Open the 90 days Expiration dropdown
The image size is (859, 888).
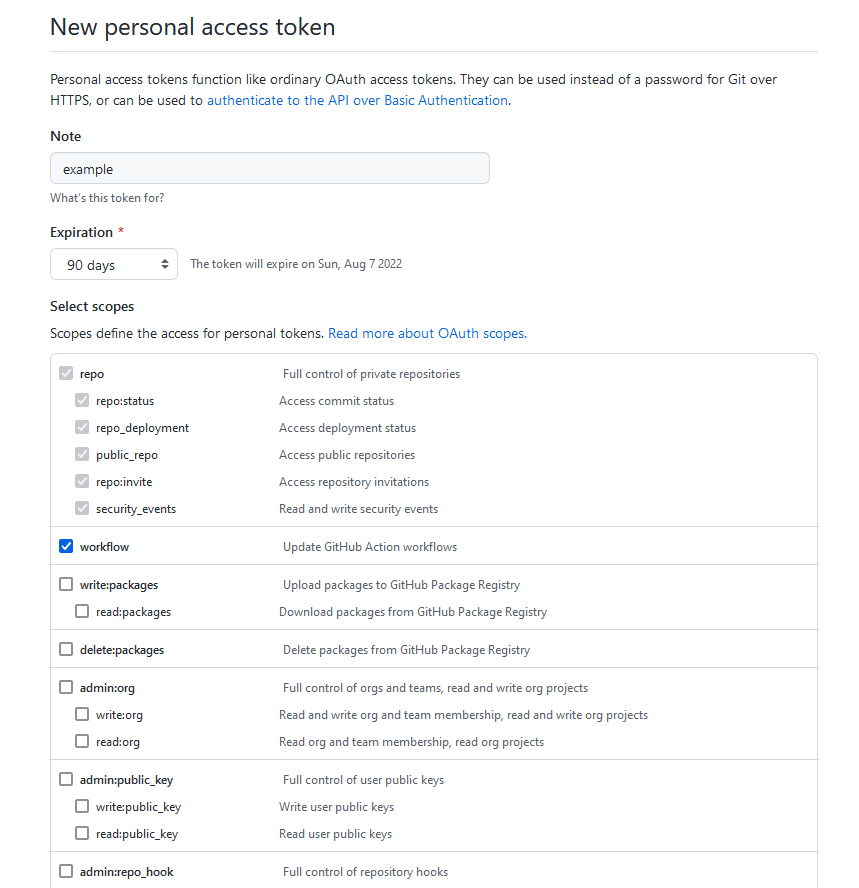tap(114, 264)
